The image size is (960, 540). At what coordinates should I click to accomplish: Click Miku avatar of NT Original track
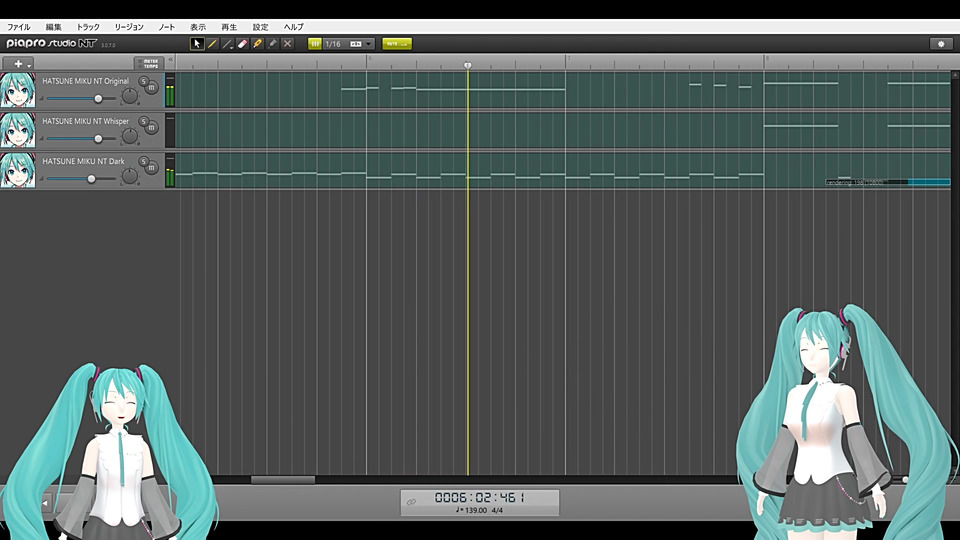click(x=18, y=90)
